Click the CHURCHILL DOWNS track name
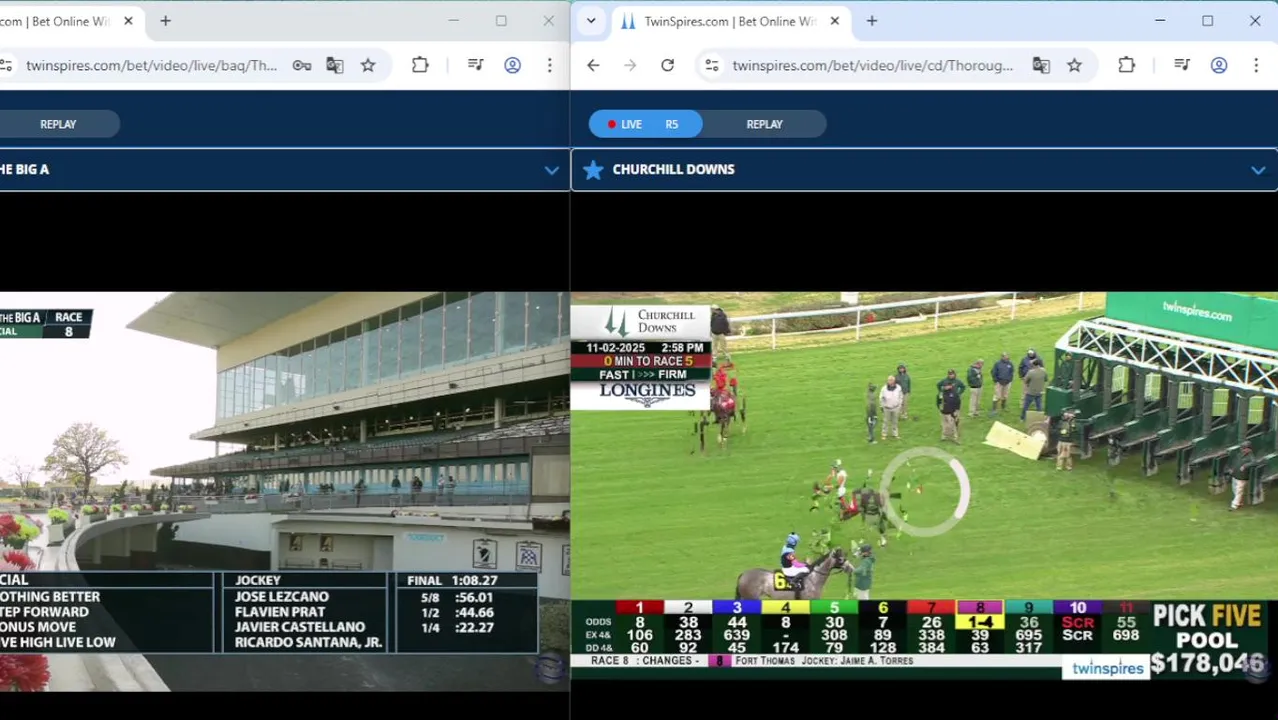This screenshot has width=1278, height=720. (673, 170)
